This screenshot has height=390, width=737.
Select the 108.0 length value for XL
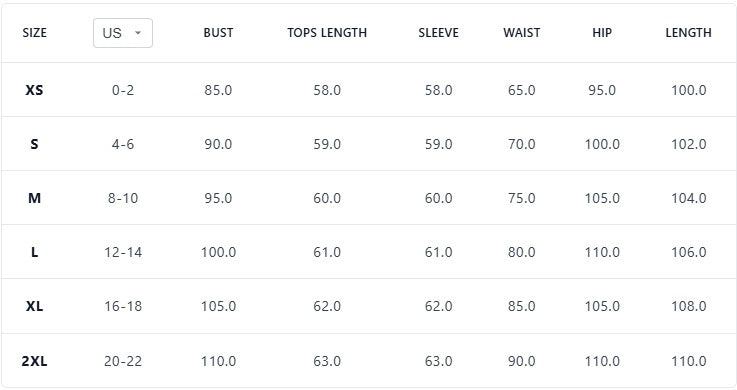click(x=689, y=306)
